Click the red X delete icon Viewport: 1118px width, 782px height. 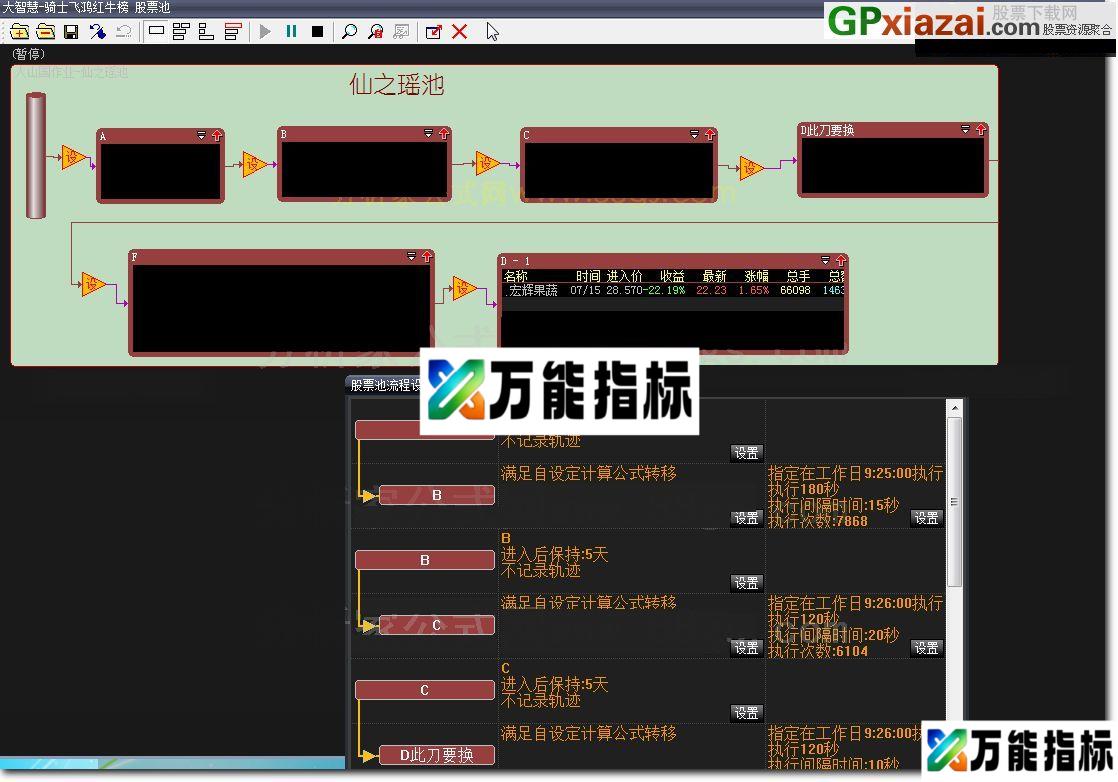(460, 31)
